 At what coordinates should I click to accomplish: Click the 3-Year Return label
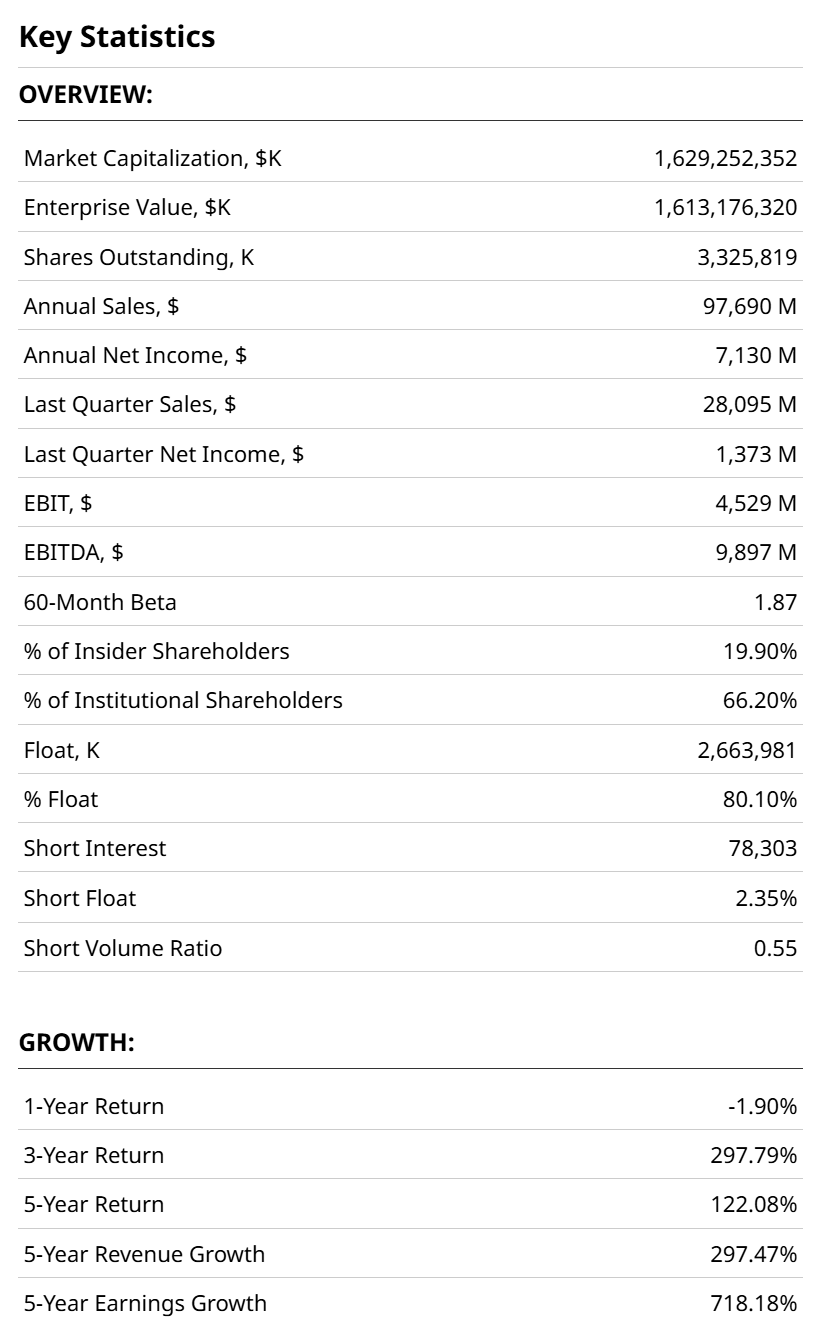94,1155
